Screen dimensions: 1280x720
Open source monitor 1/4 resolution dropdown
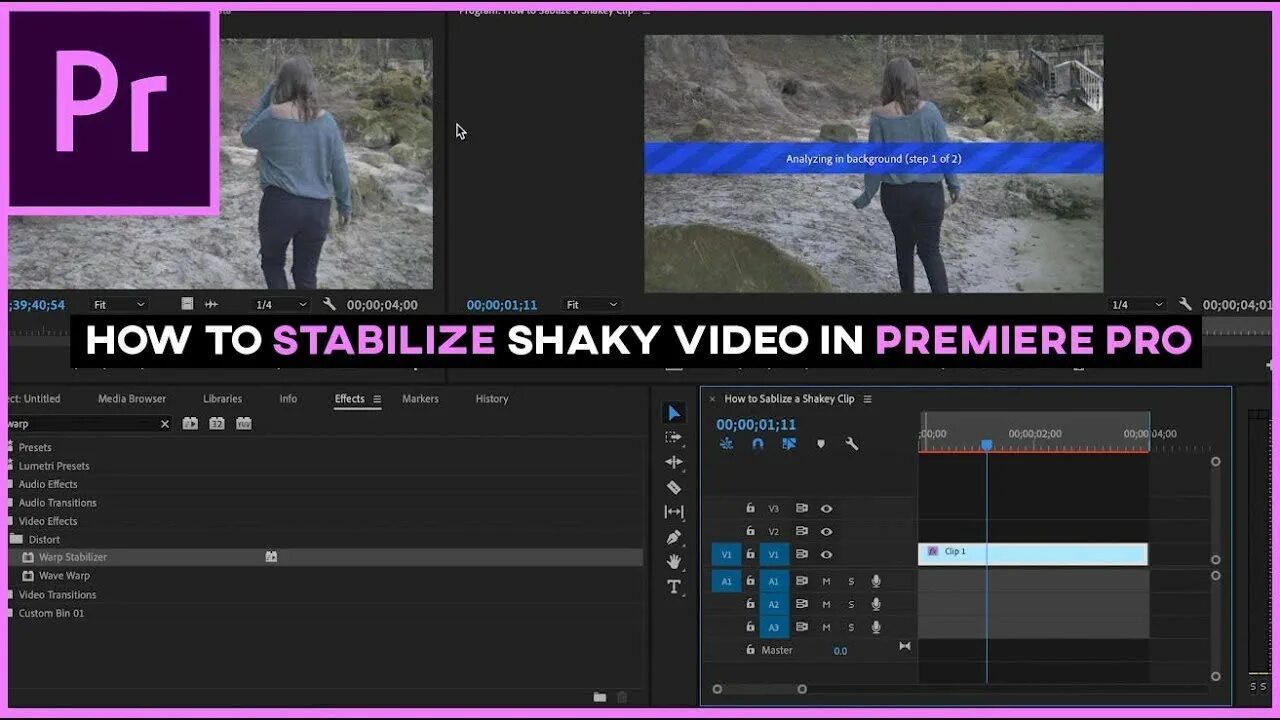280,305
